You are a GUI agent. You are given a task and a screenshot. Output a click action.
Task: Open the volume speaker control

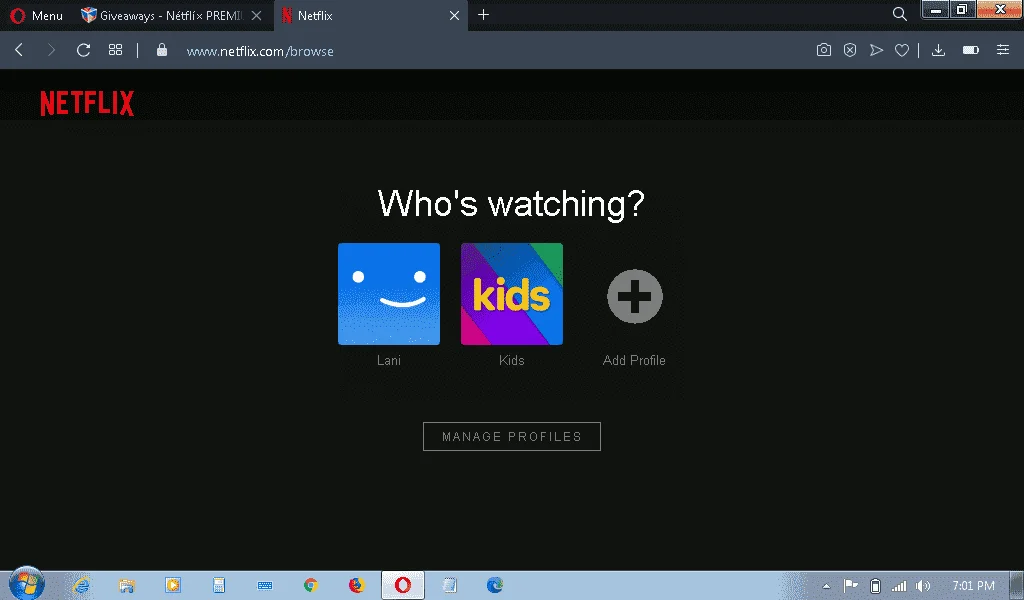pos(923,586)
